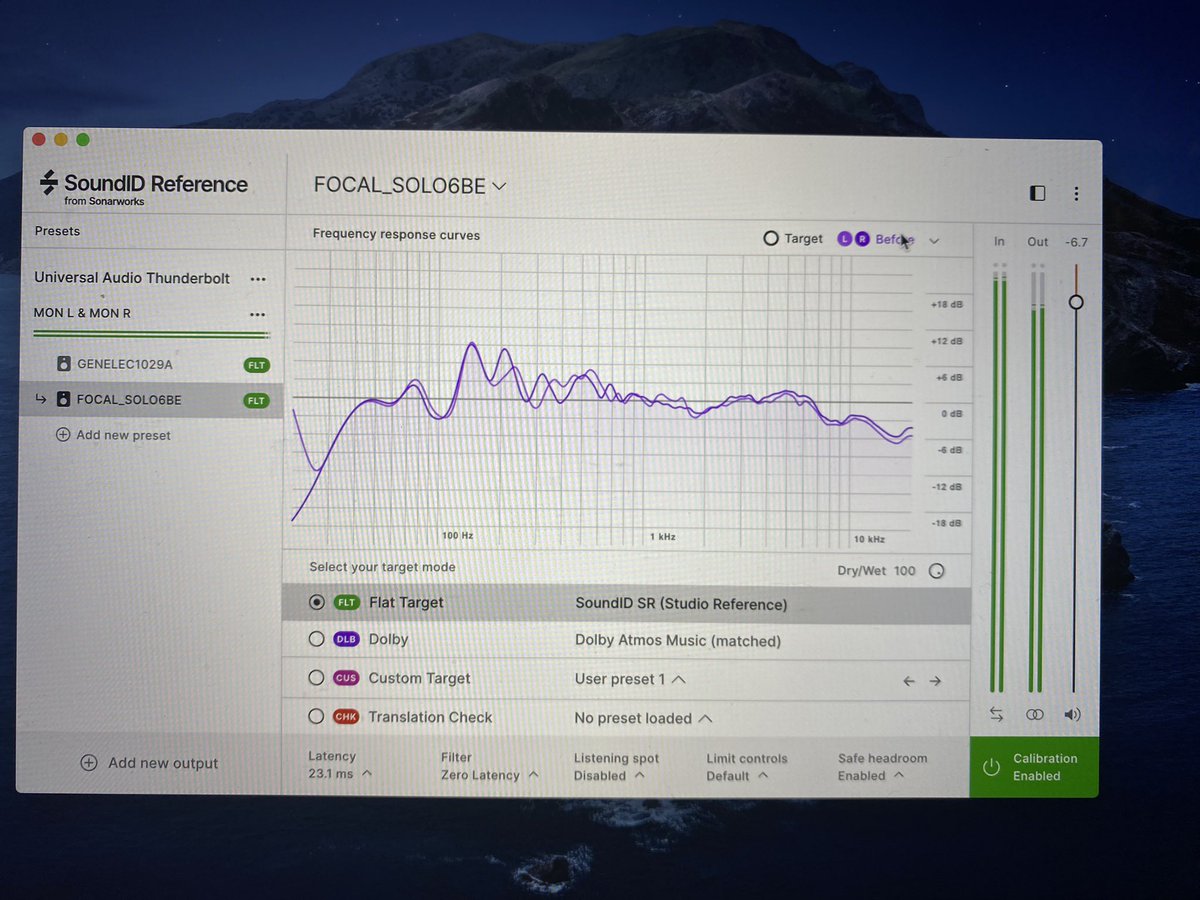Open MON L & MON R options menu
This screenshot has width=1200, height=900.
click(x=258, y=314)
